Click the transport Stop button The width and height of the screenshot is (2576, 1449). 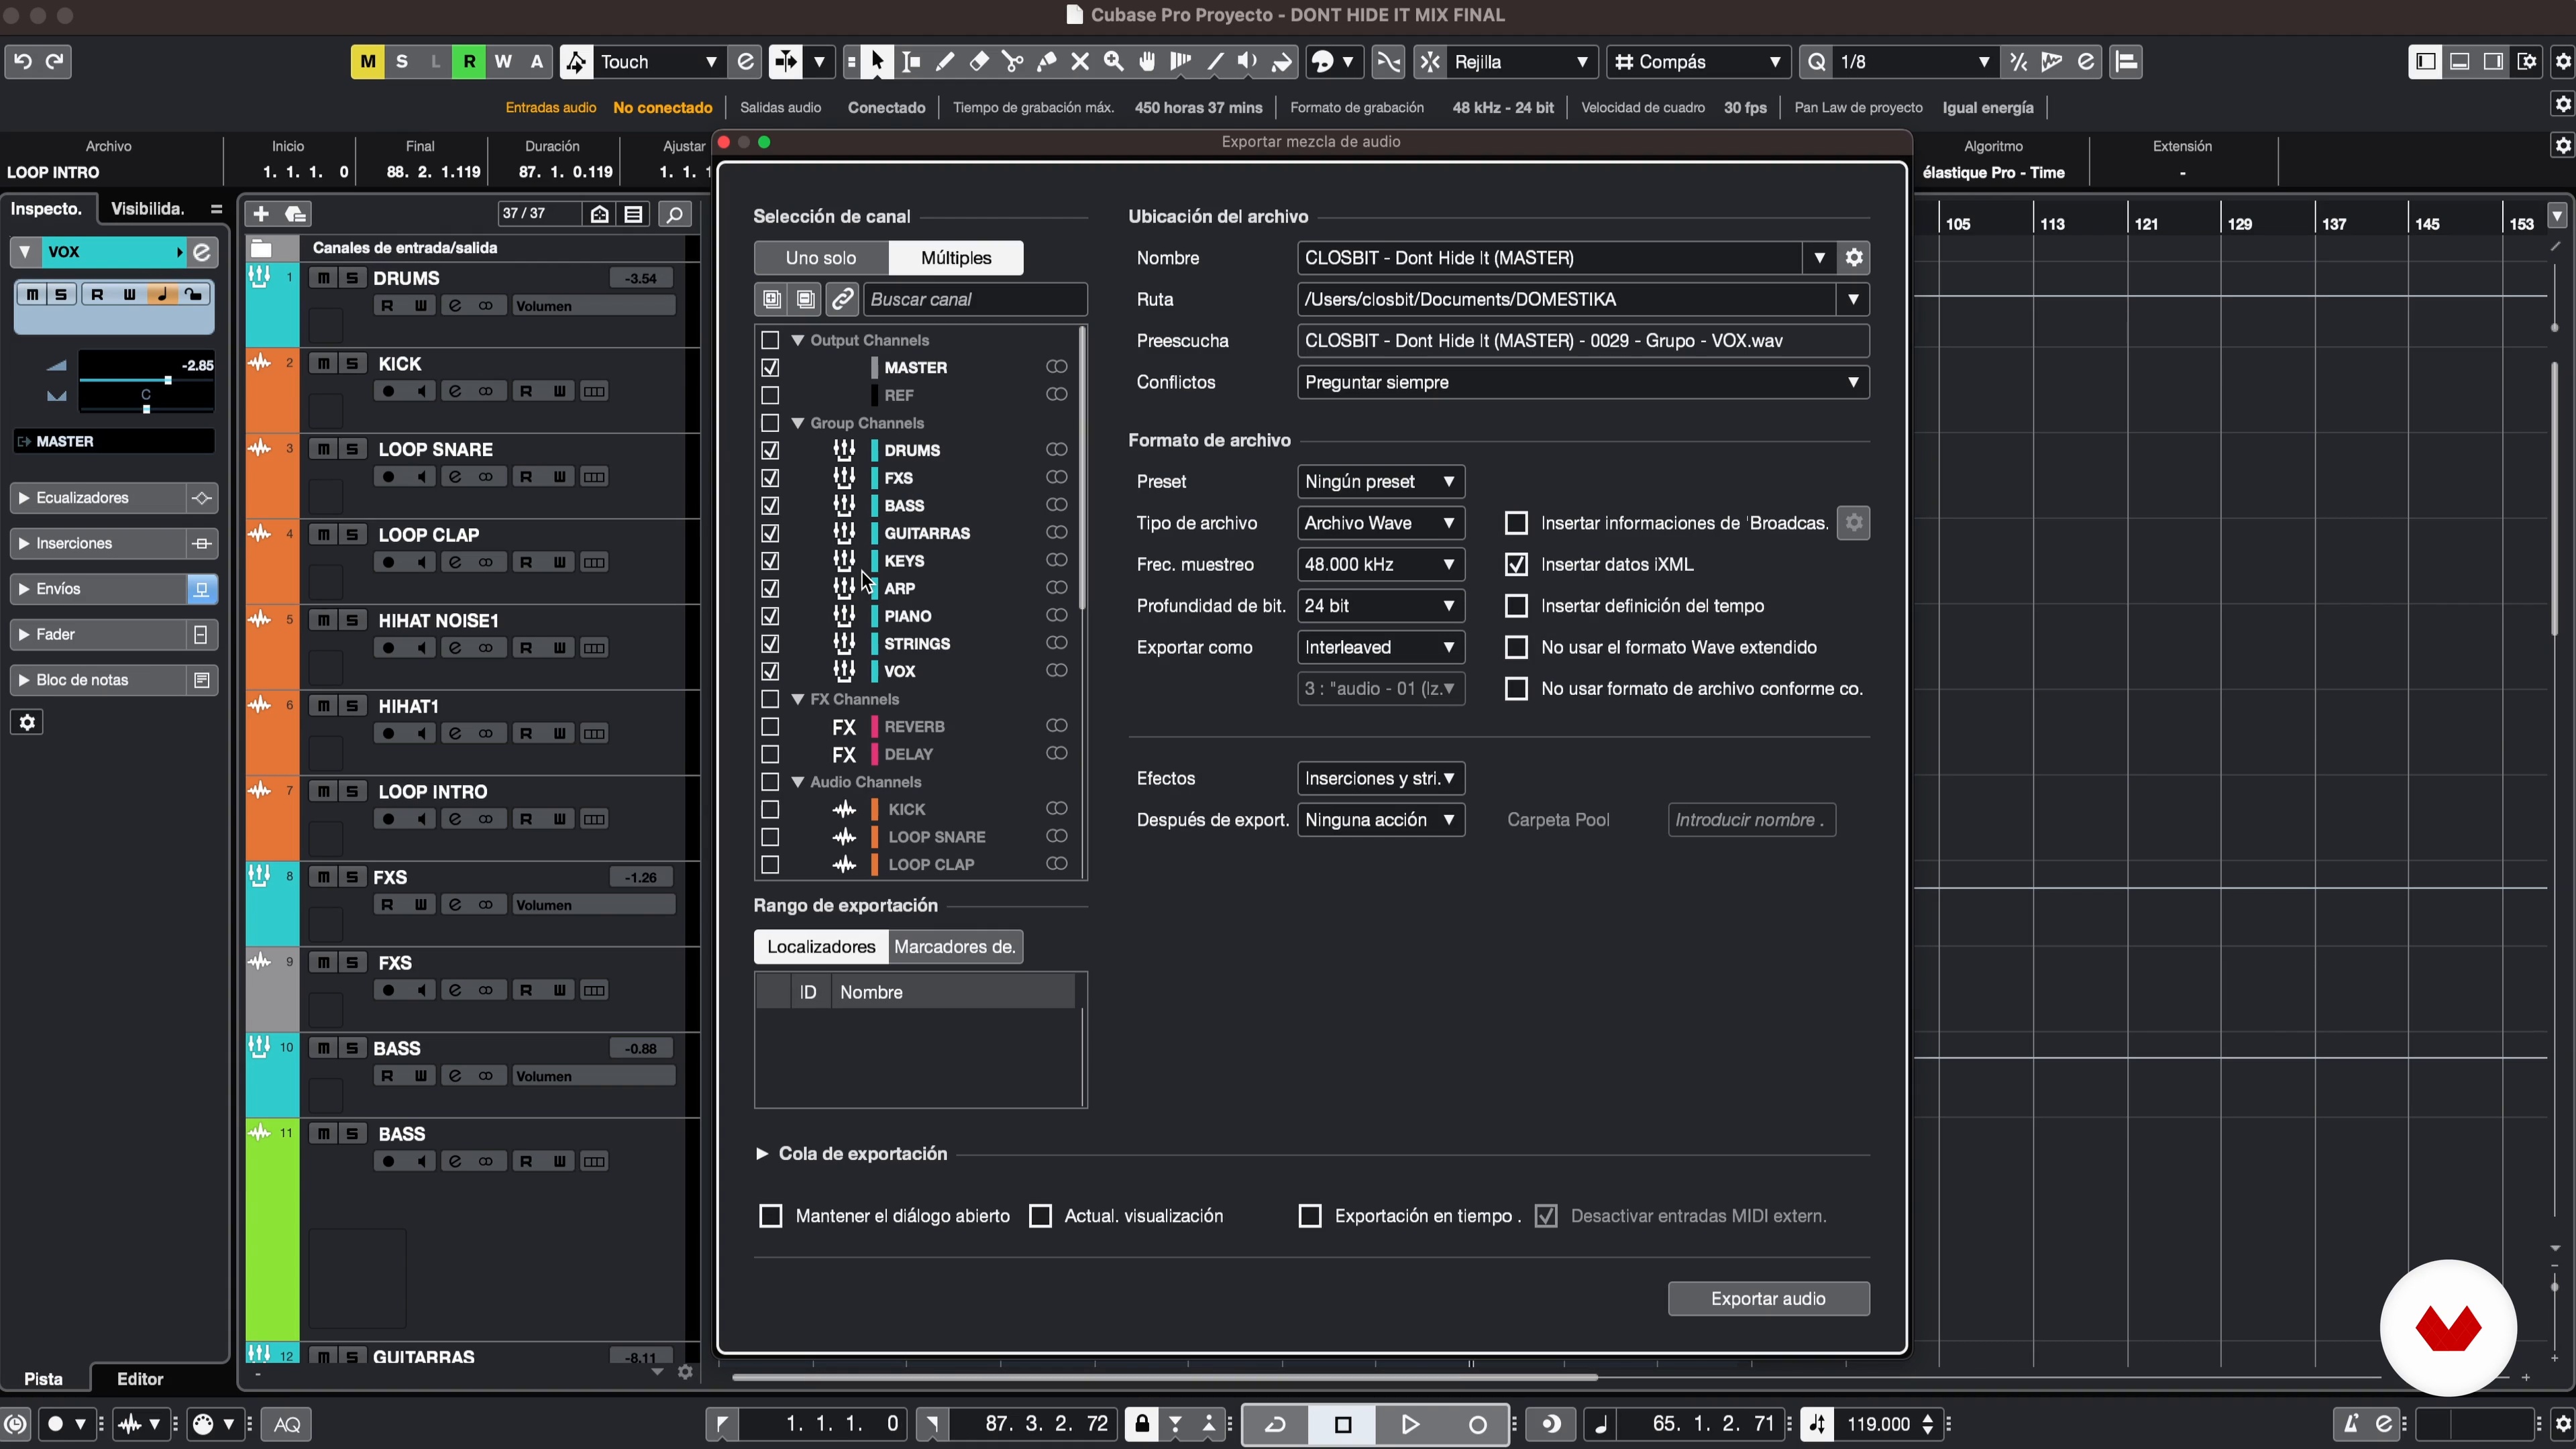[x=1343, y=1424]
